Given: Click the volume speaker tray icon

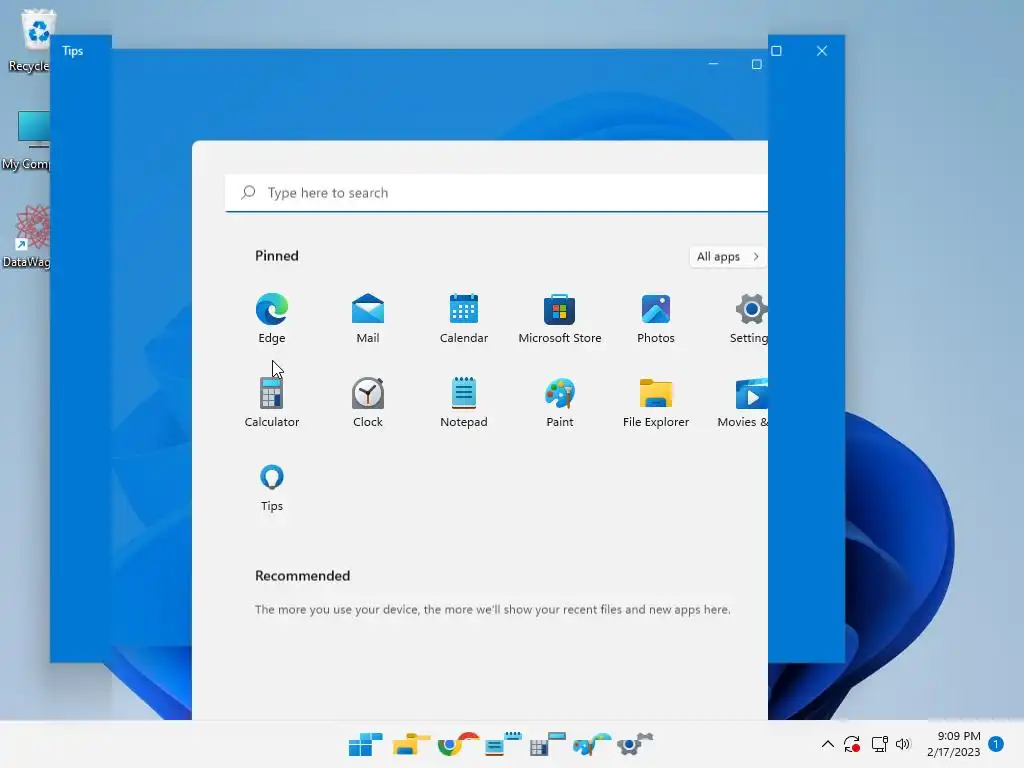Looking at the screenshot, I should 903,744.
